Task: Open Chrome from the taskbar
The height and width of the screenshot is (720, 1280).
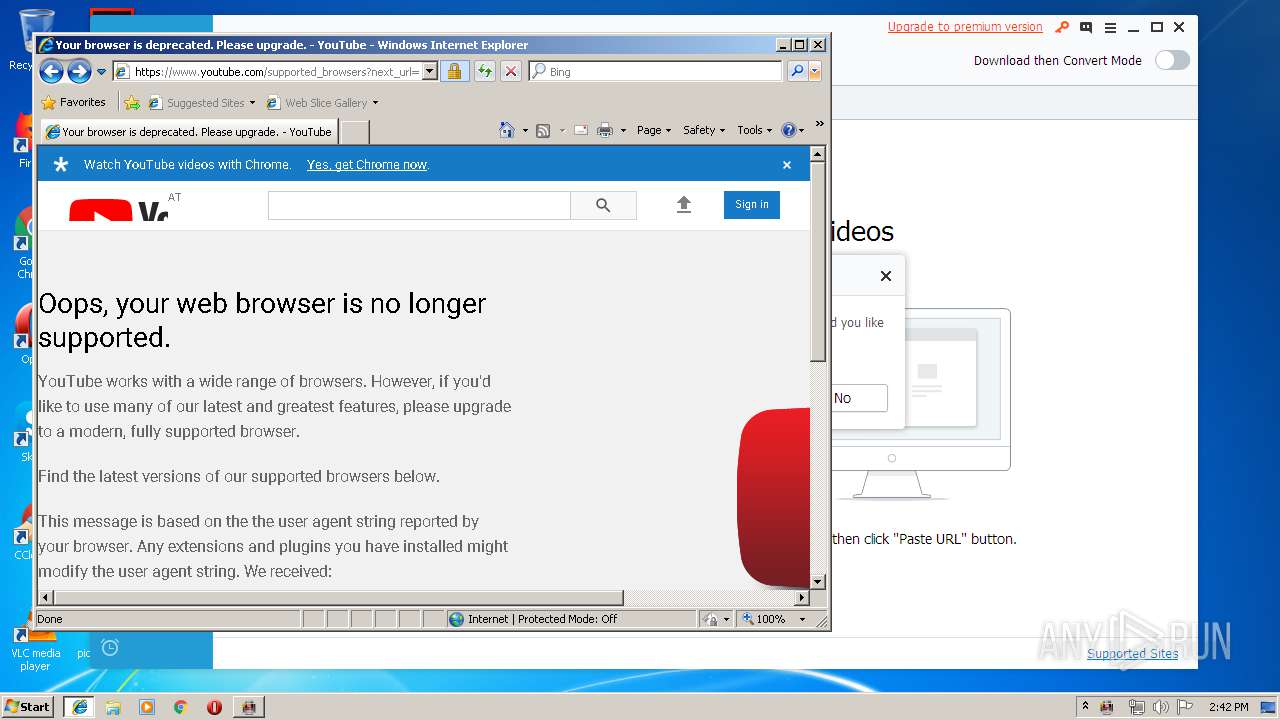Action: point(180,707)
